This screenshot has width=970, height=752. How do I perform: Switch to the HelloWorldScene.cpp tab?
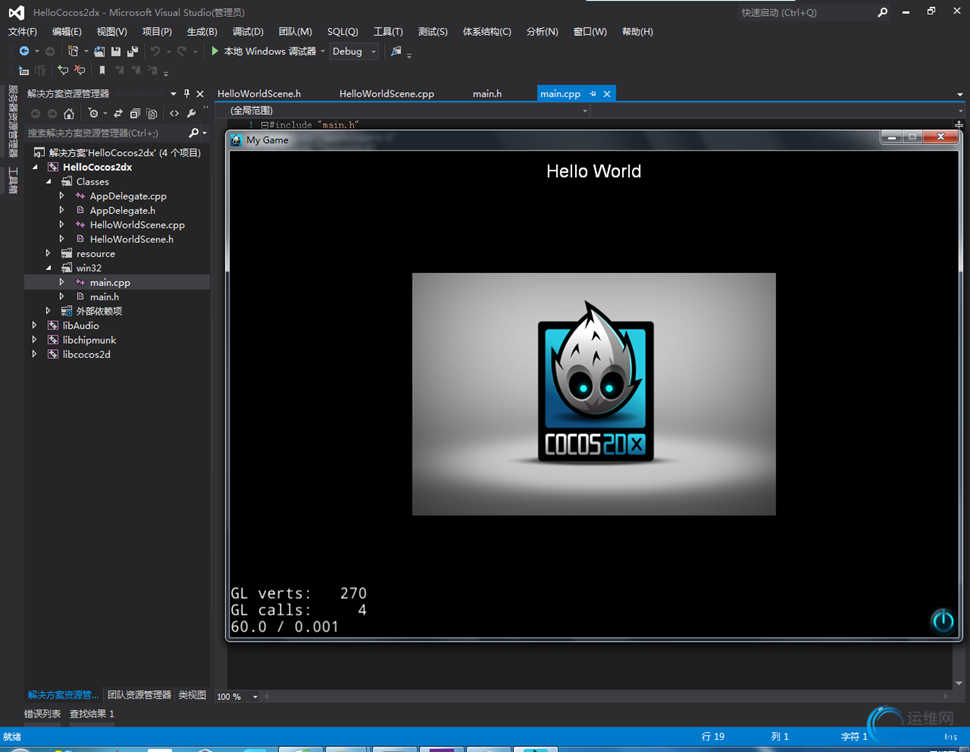pyautogui.click(x=386, y=93)
